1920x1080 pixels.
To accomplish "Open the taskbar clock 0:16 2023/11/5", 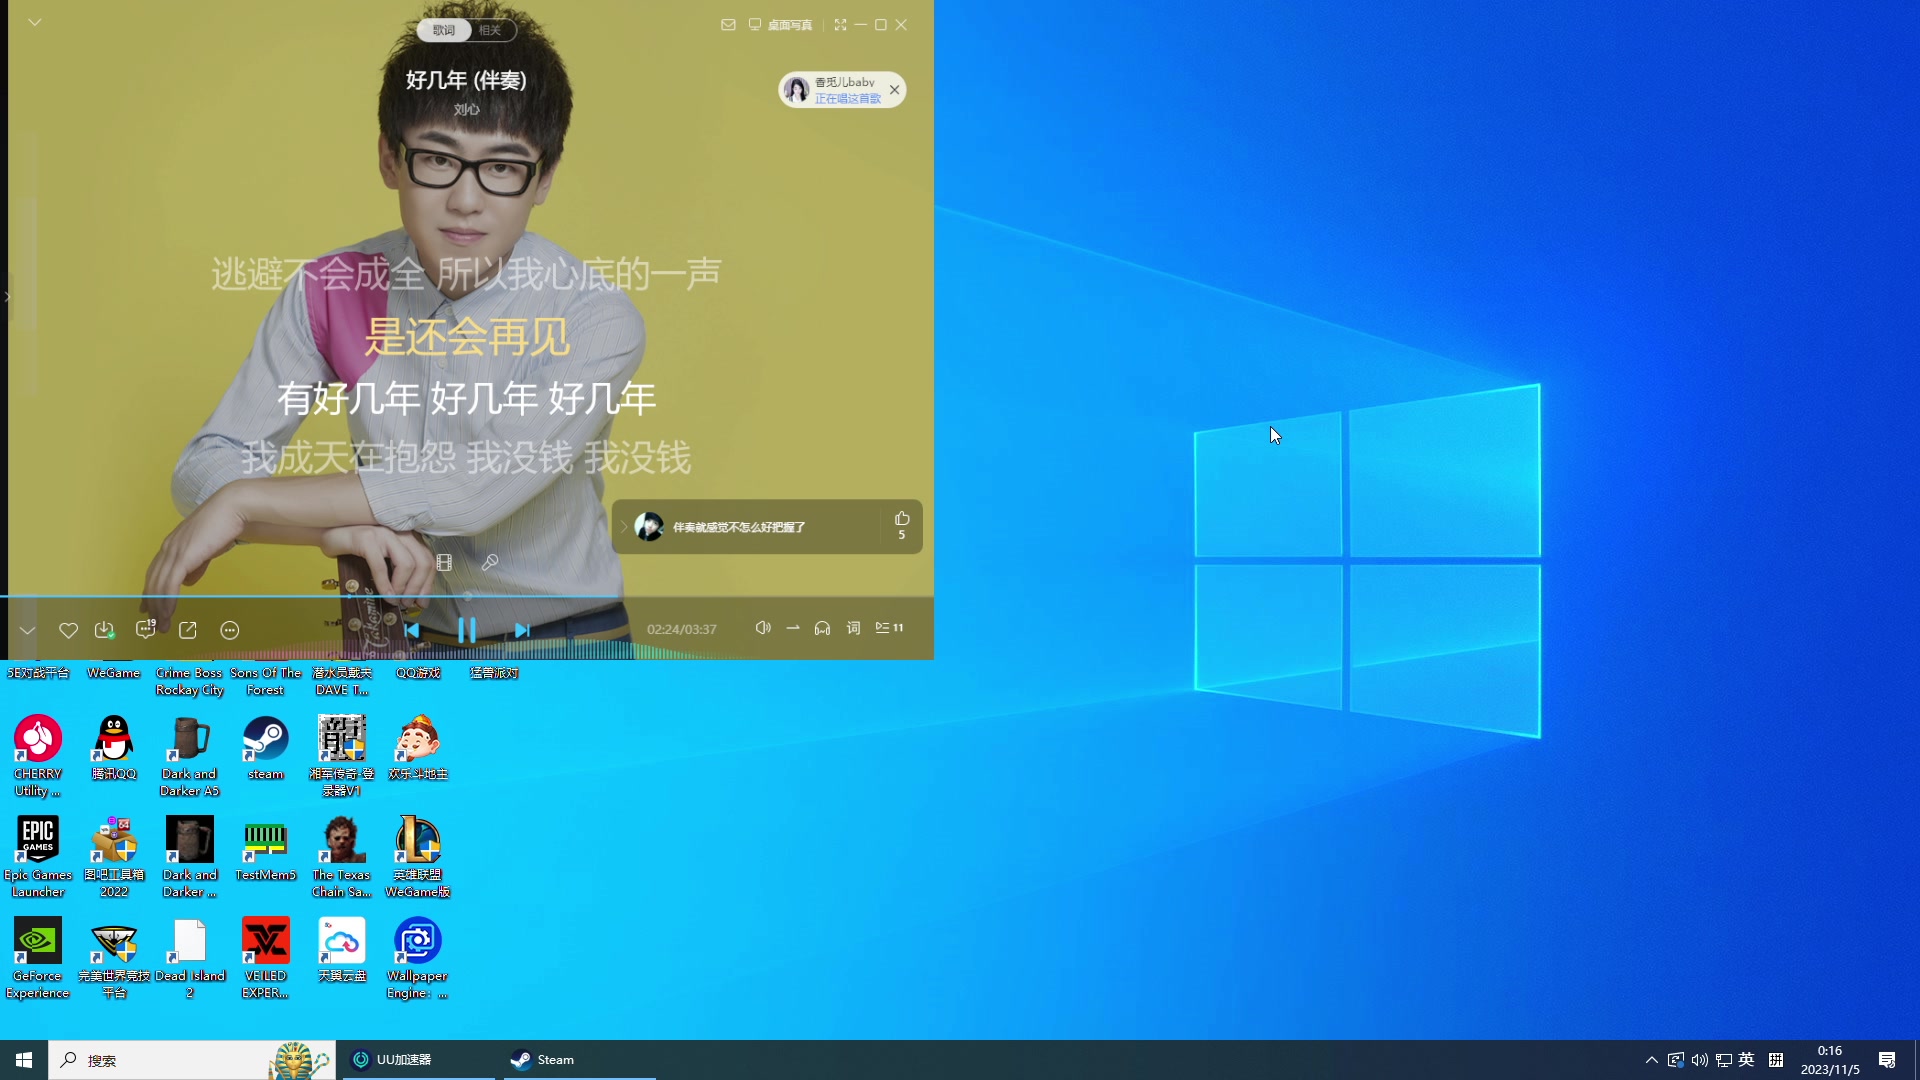I will point(1830,1060).
